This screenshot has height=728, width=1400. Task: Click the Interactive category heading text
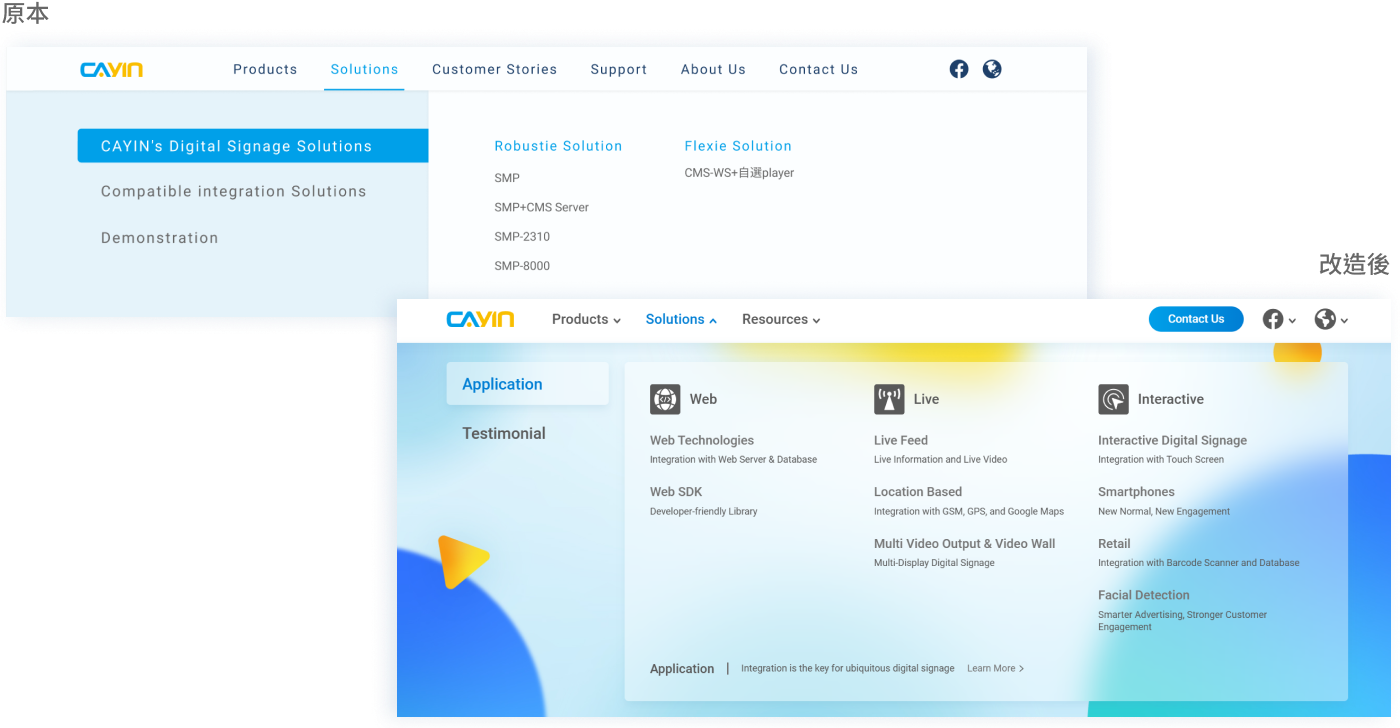pos(1170,399)
